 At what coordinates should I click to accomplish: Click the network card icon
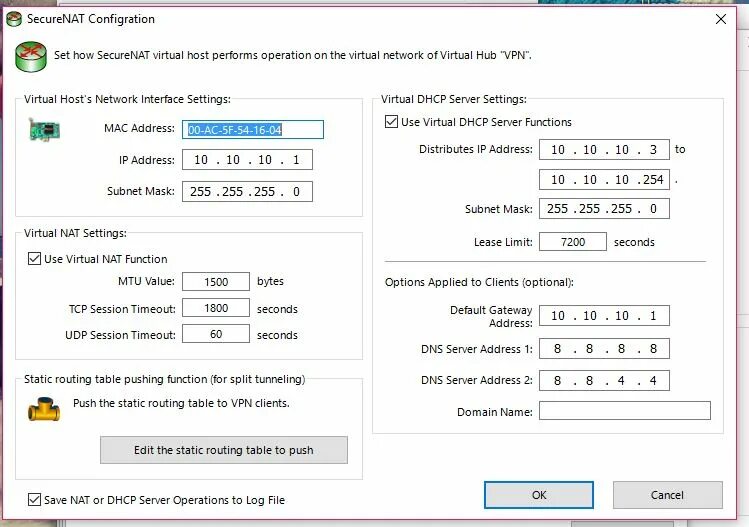pos(44,130)
